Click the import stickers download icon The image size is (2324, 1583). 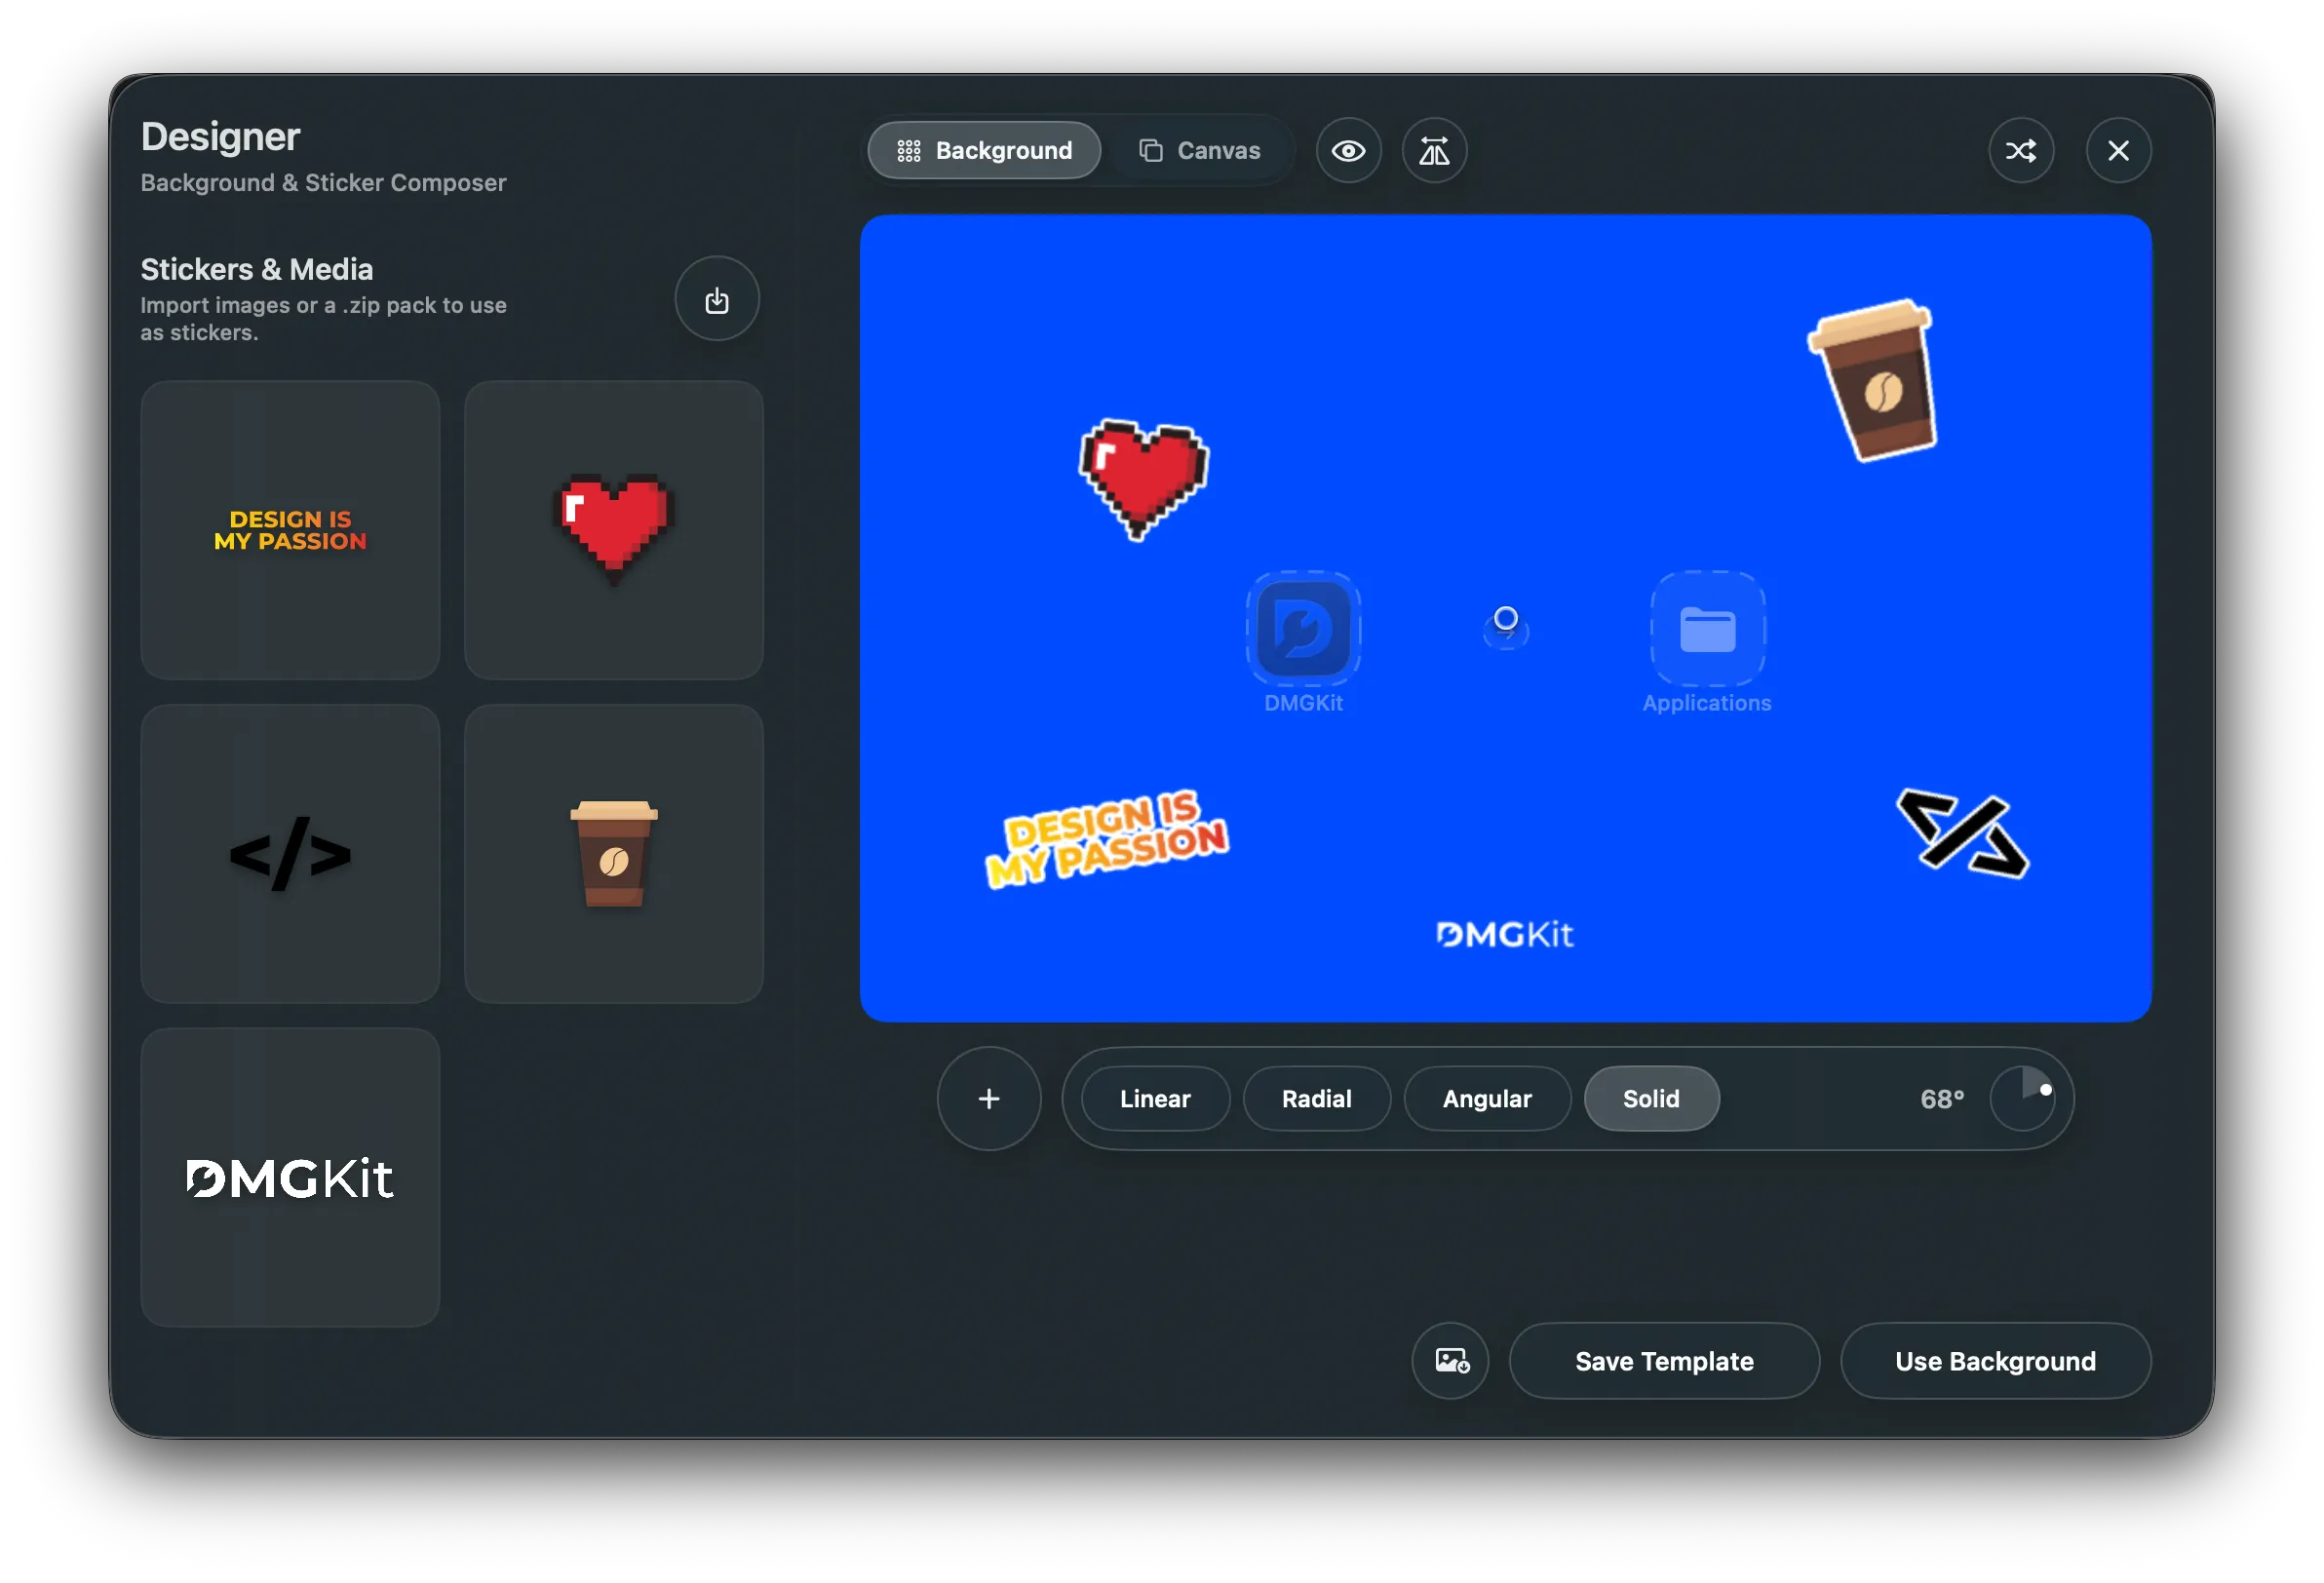[x=716, y=299]
